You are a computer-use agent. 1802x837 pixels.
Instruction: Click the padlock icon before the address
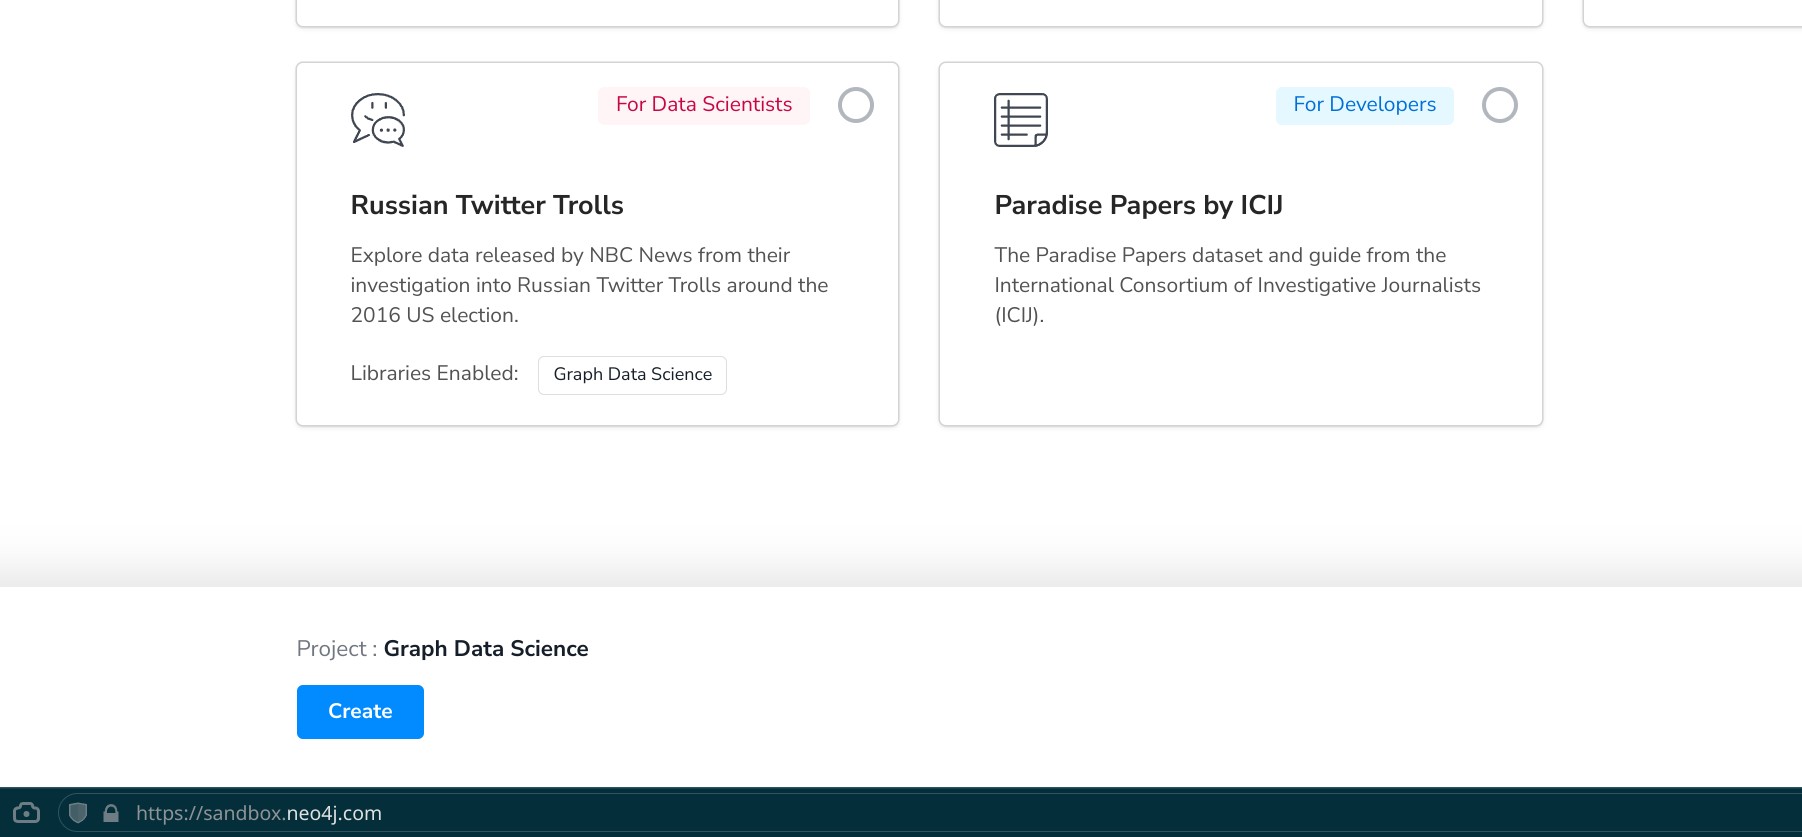click(111, 813)
